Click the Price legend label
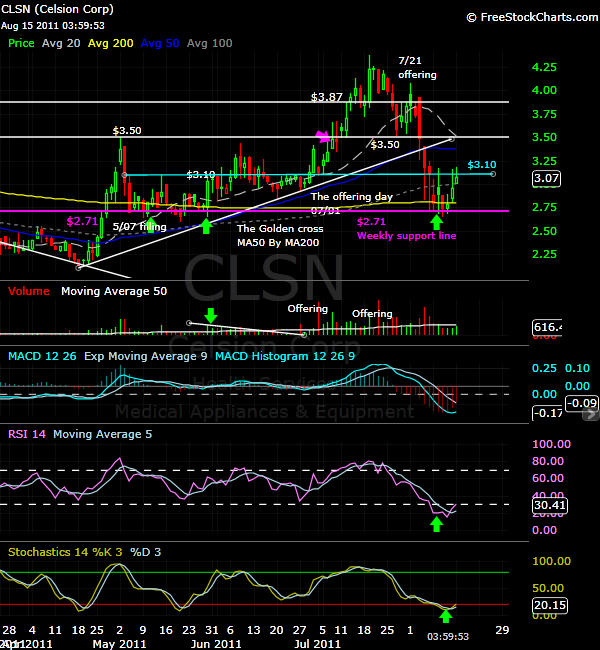The width and height of the screenshot is (600, 650). pos(21,43)
